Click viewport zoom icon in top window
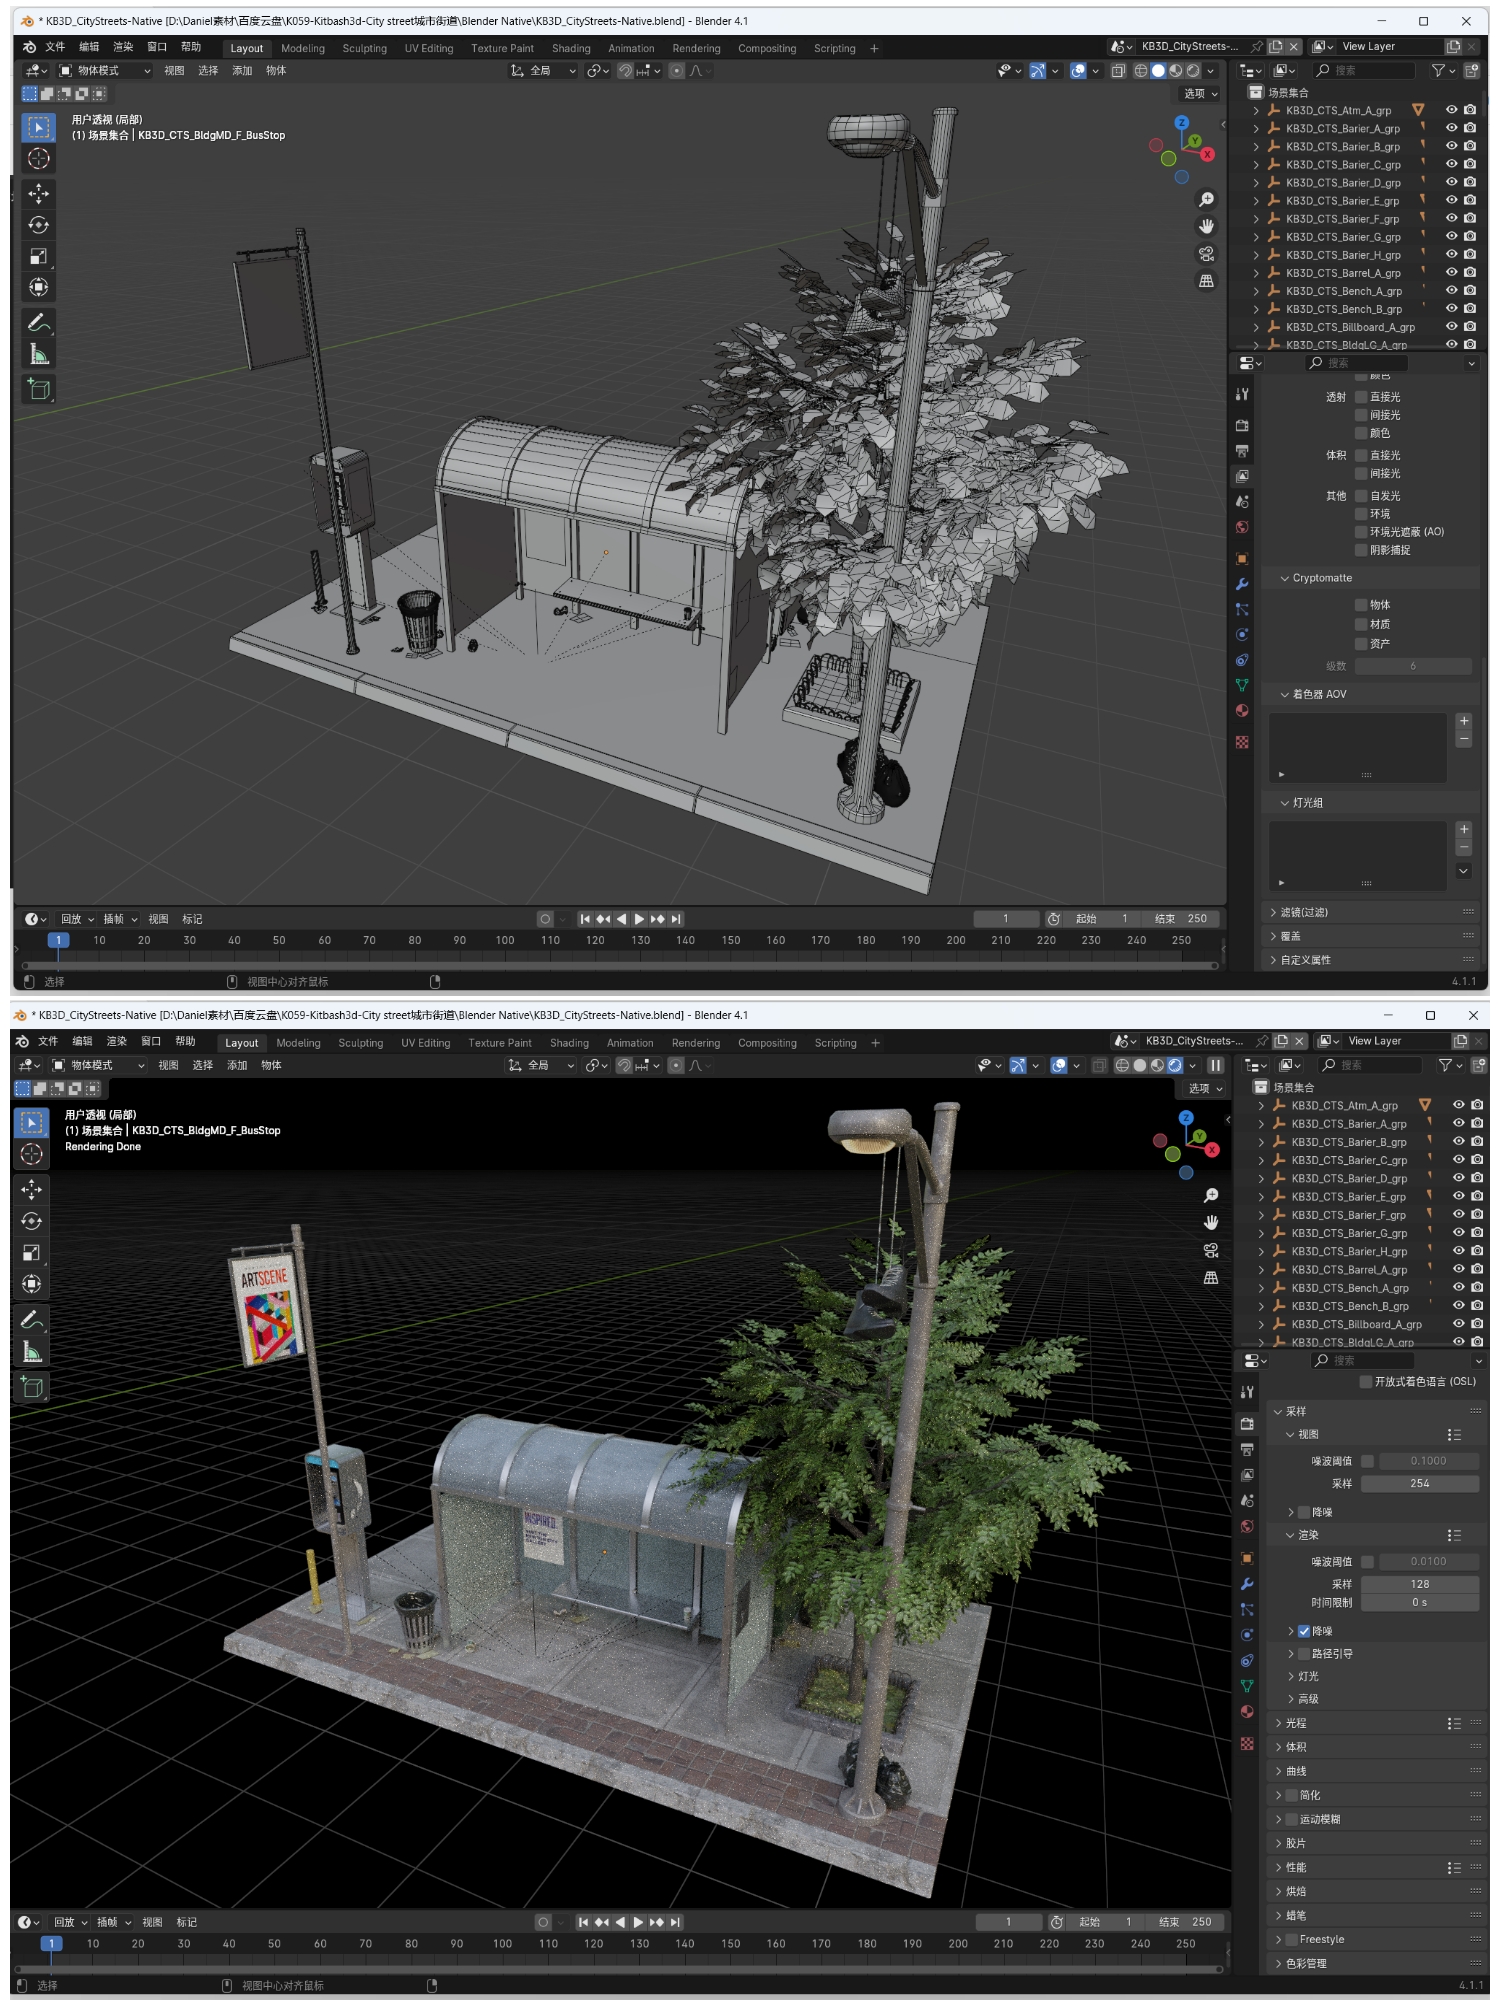This screenshot has width=1500, height=2000. click(1207, 200)
